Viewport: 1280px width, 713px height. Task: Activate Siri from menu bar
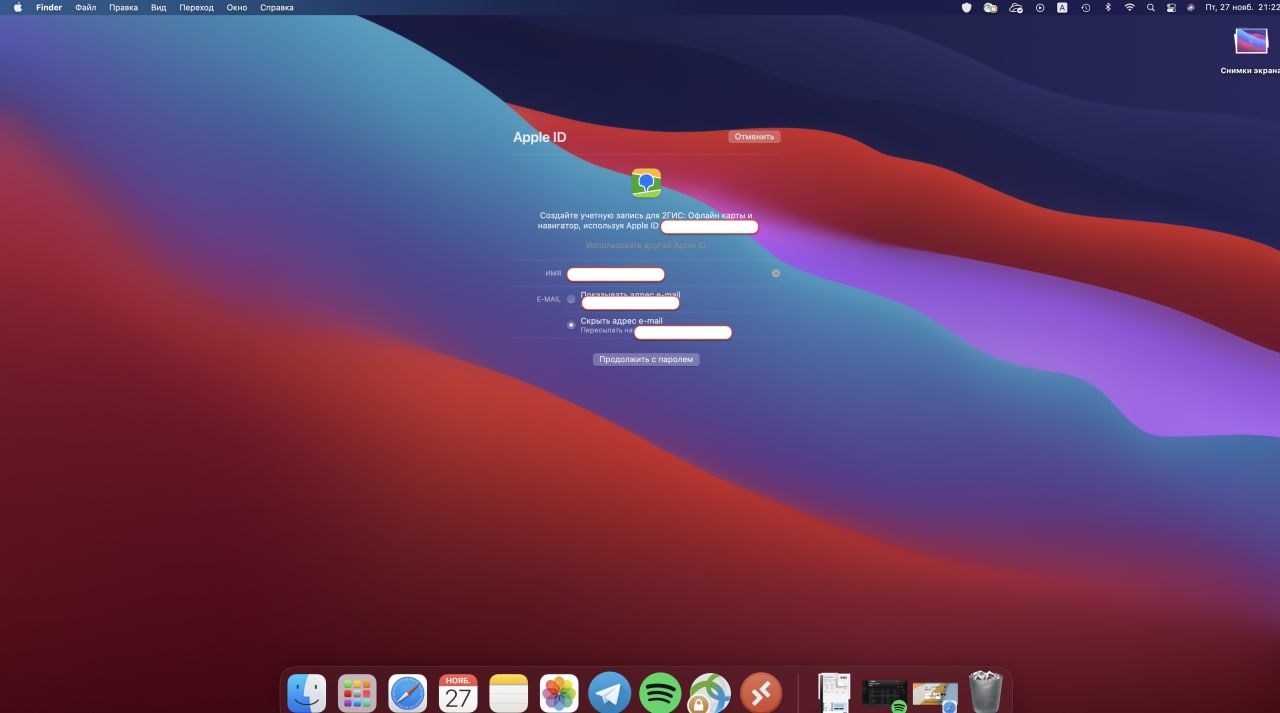pyautogui.click(x=1190, y=7)
